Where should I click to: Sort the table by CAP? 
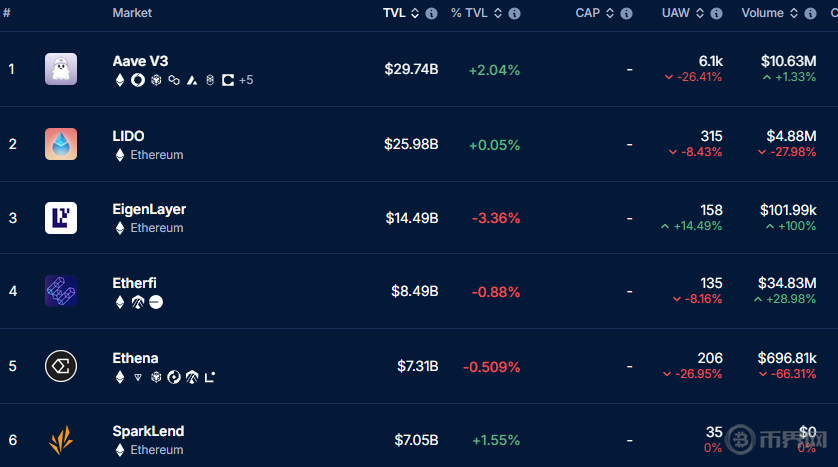[587, 14]
